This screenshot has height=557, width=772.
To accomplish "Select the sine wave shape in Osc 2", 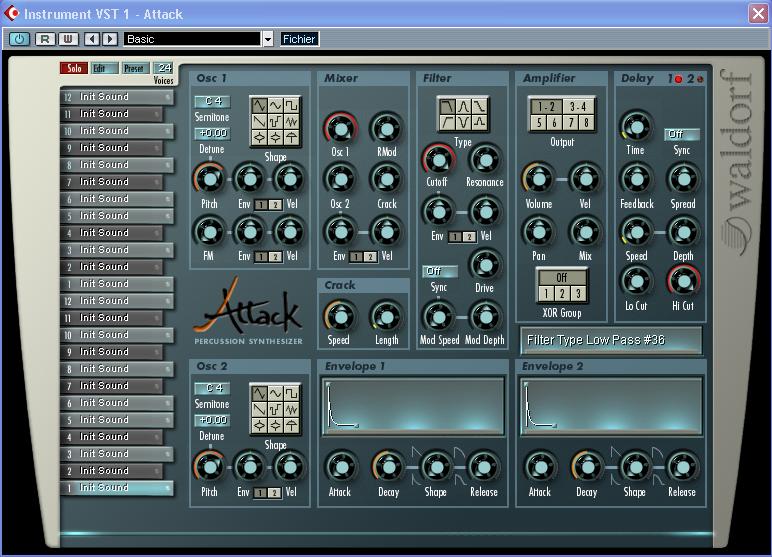I will 276,393.
